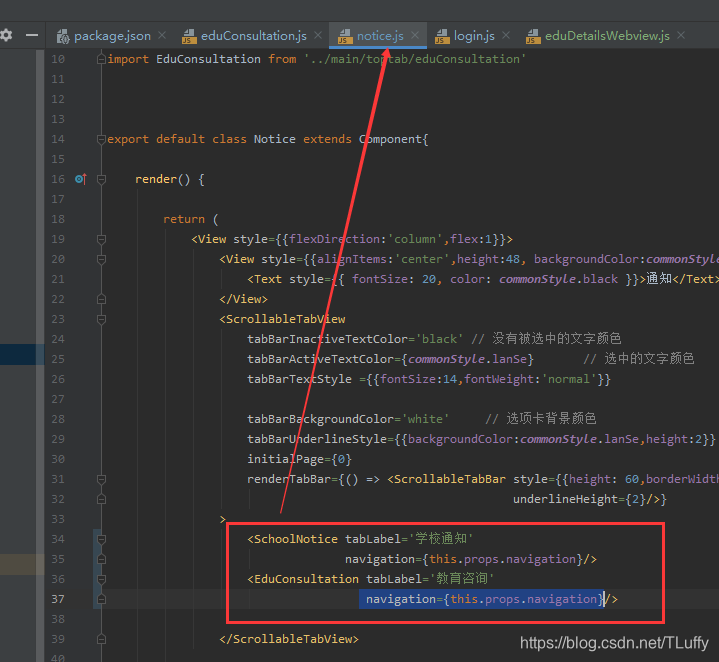Click tabBarBackgroundColor attribute on line 28
This screenshot has width=719, height=662.
click(321, 419)
